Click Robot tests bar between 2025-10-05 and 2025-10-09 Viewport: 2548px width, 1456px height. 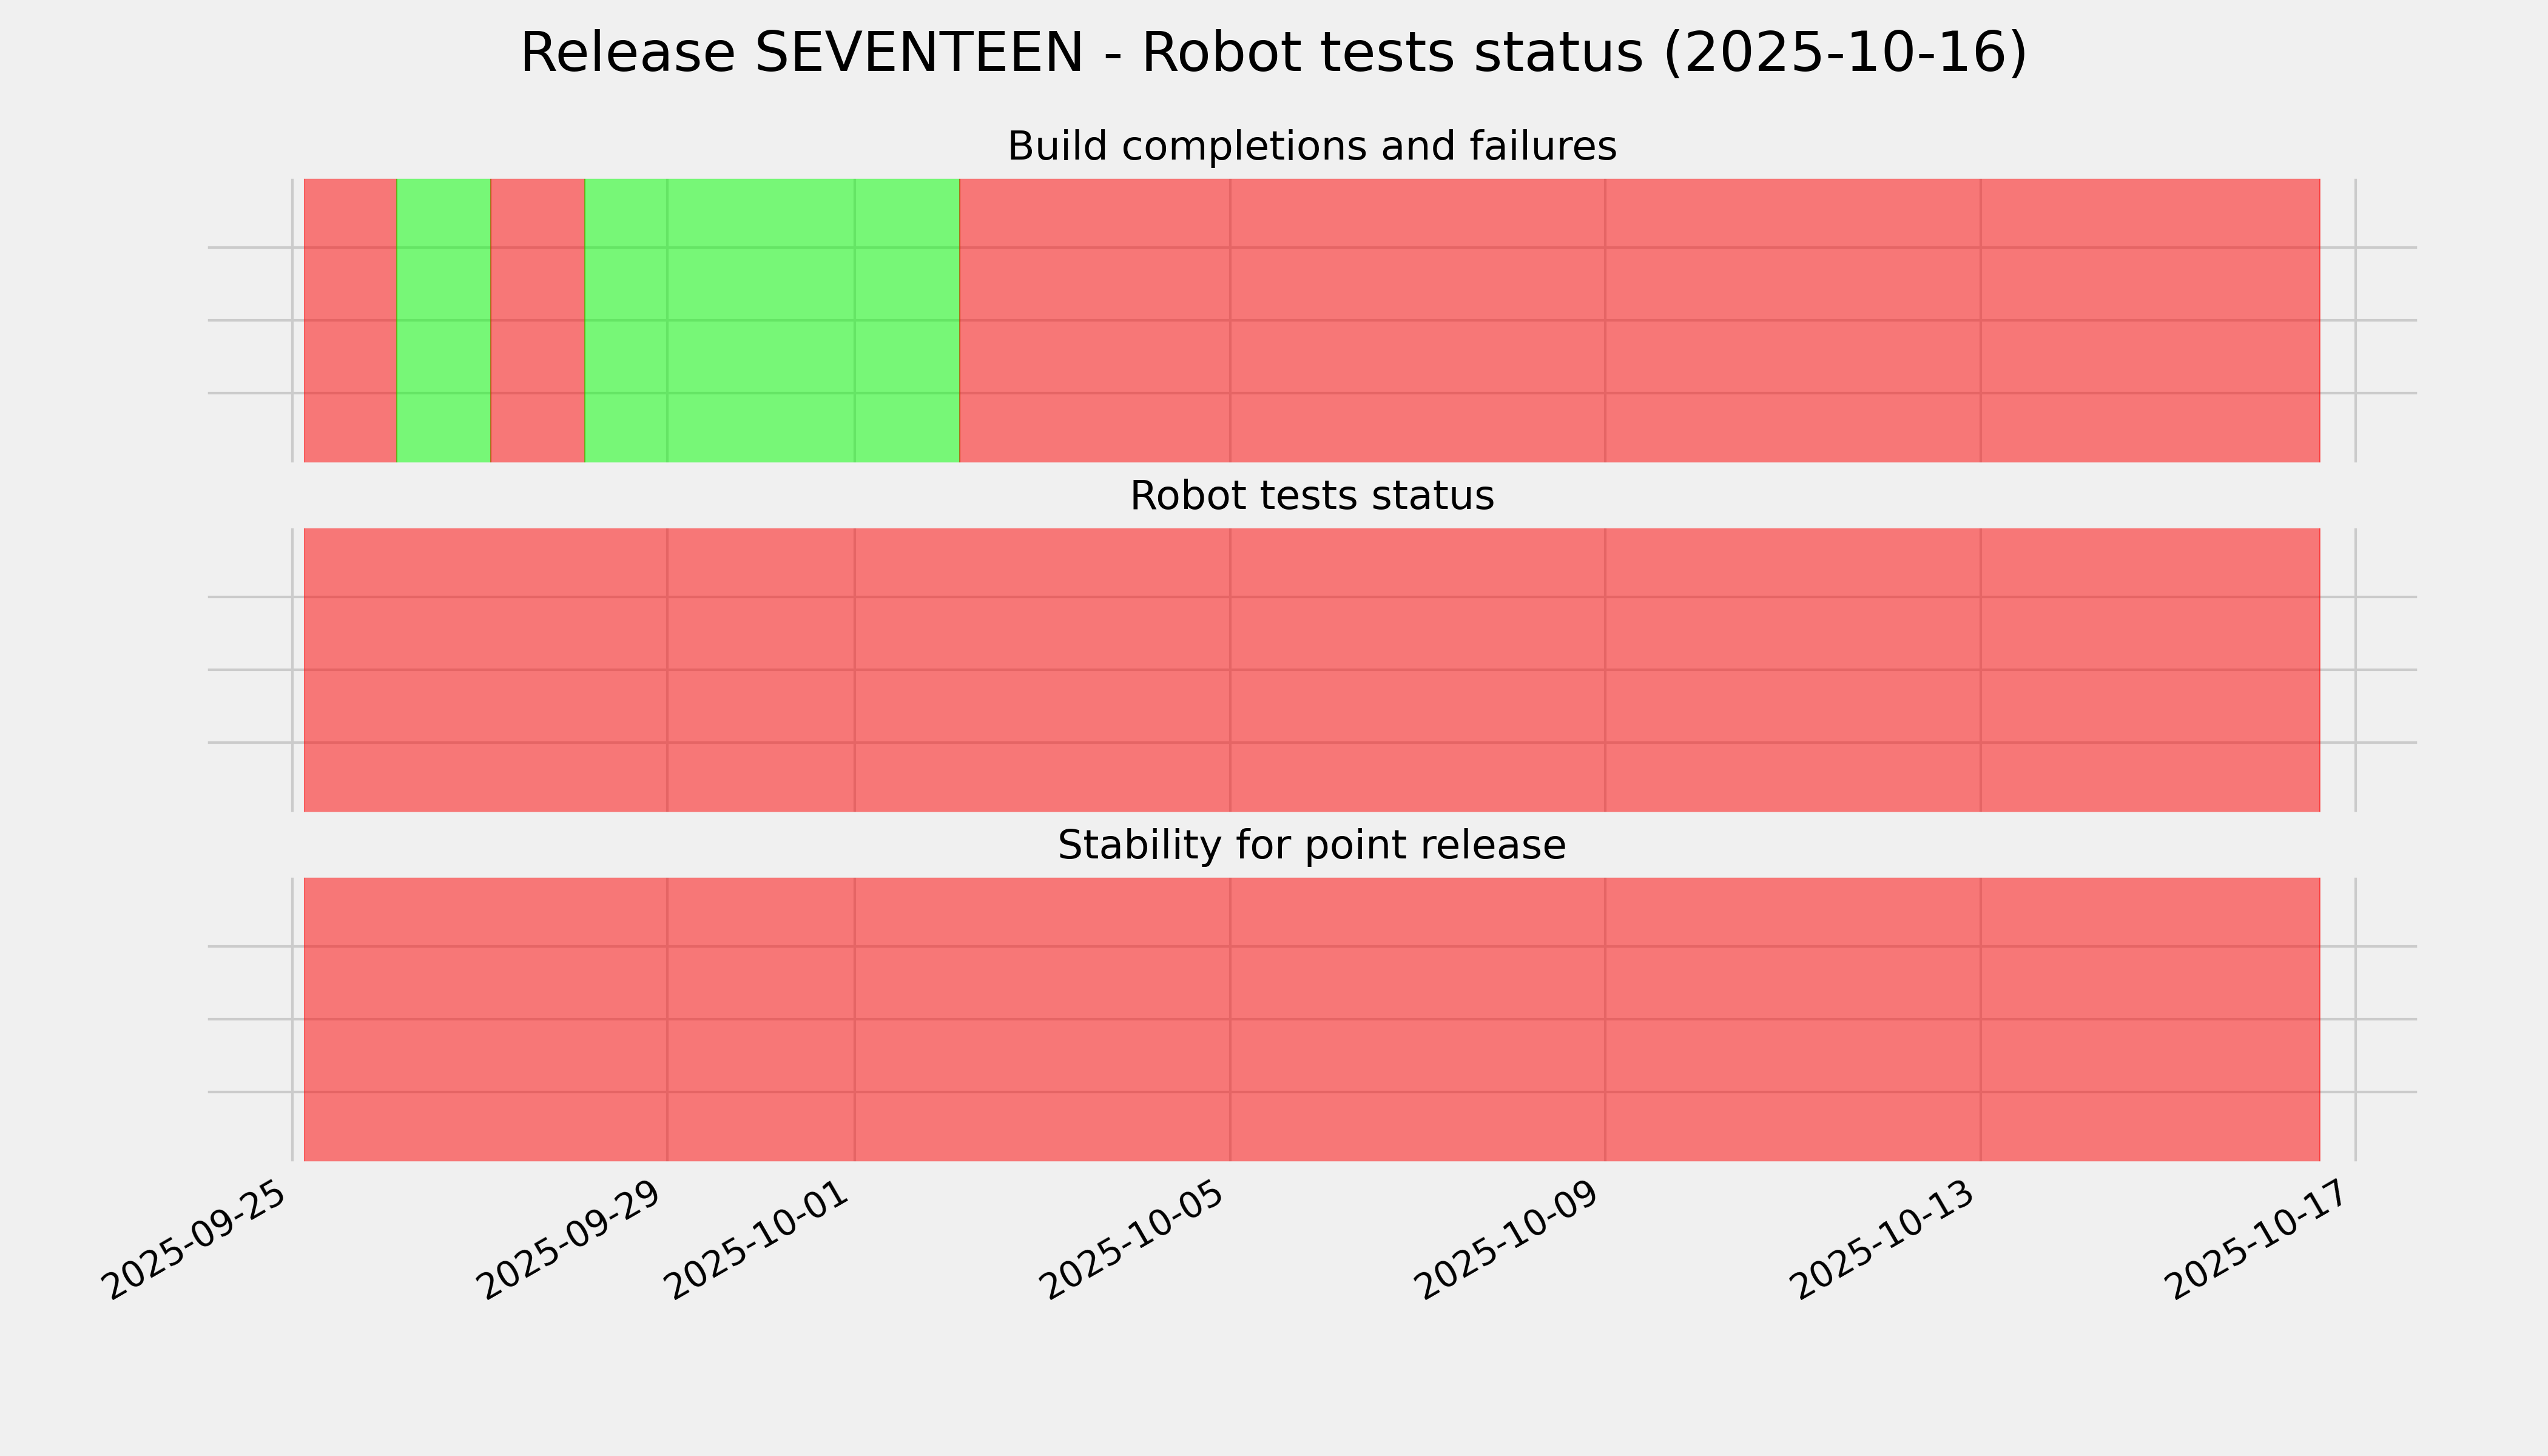1417,670
